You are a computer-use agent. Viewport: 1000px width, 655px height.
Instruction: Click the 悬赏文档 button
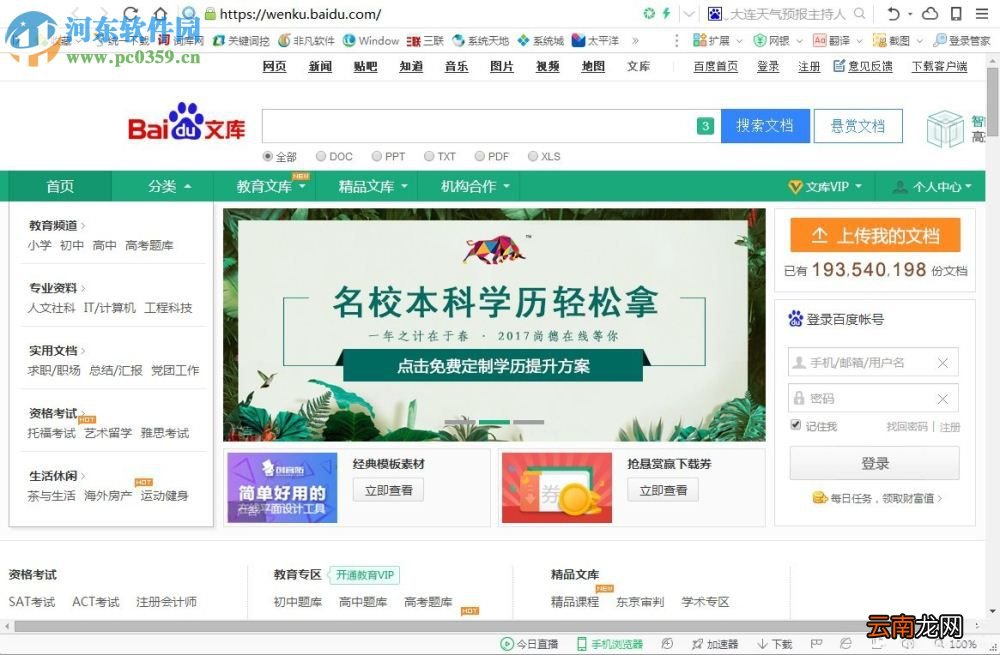[x=858, y=126]
